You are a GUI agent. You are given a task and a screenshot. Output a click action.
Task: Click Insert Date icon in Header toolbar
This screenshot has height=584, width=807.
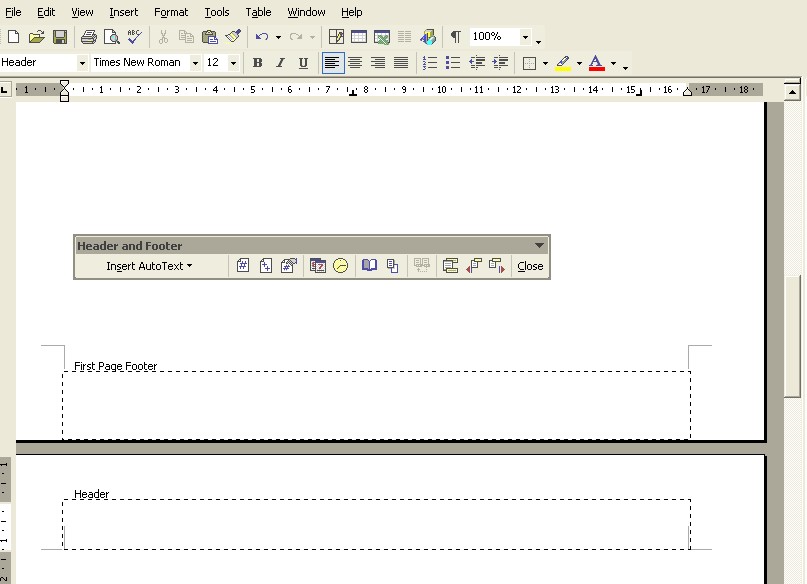coord(318,266)
